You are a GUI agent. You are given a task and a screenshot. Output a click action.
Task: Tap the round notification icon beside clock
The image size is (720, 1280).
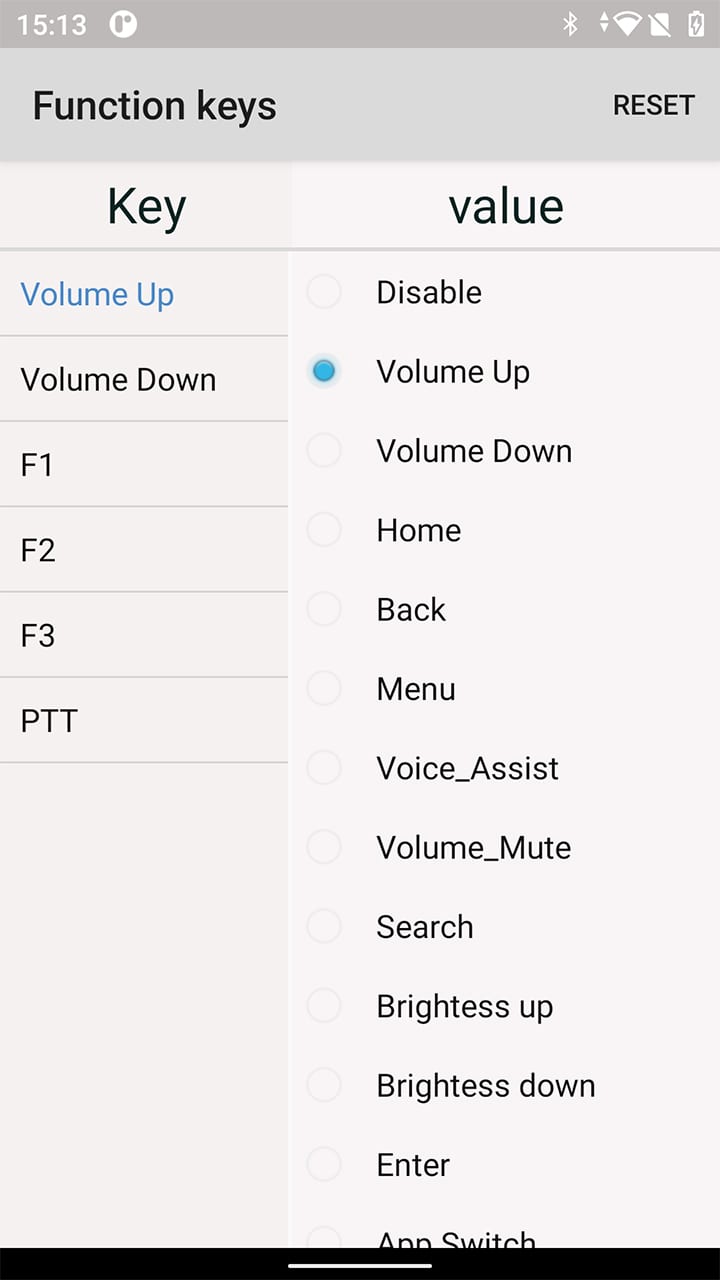coord(123,24)
